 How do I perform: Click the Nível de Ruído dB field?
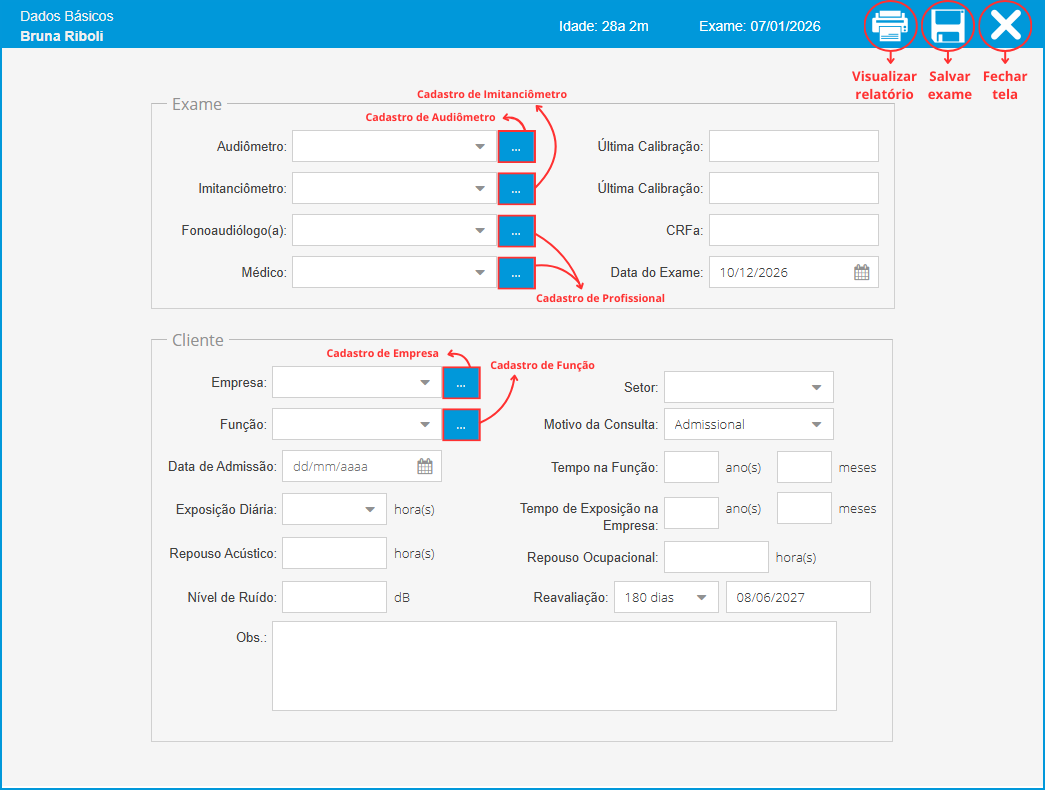(334, 597)
